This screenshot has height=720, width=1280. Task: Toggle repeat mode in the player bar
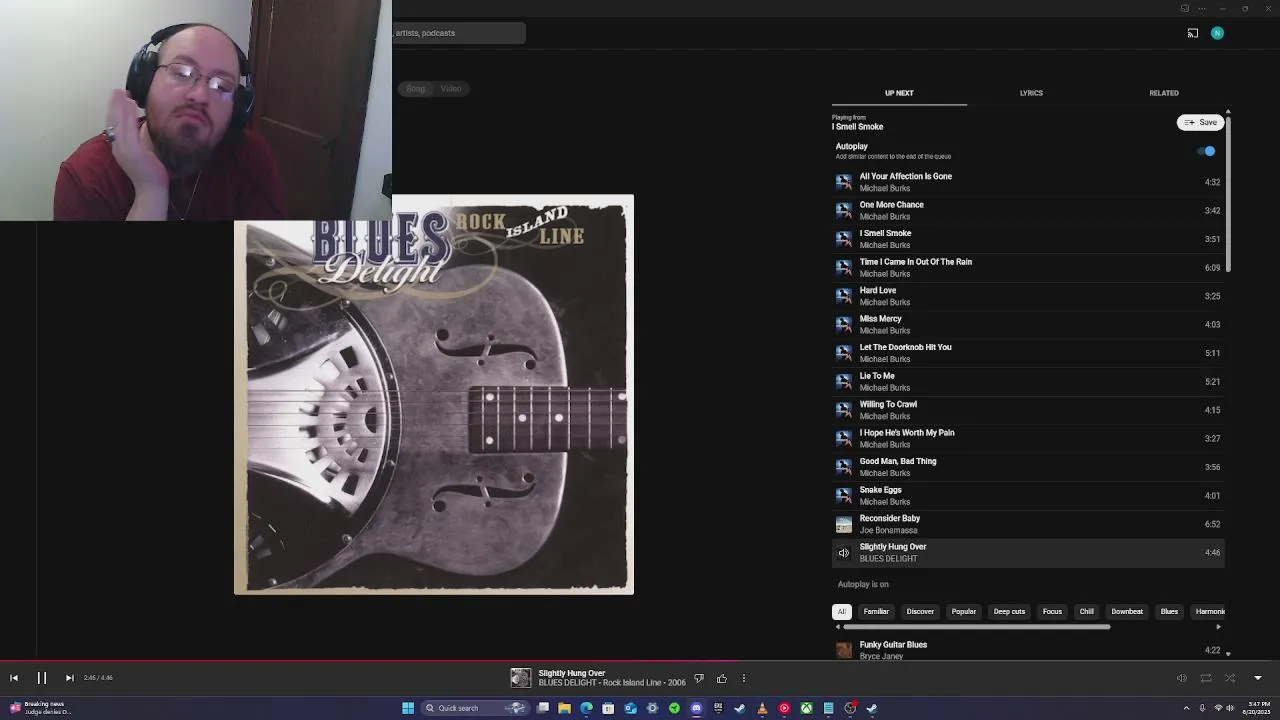click(1206, 678)
